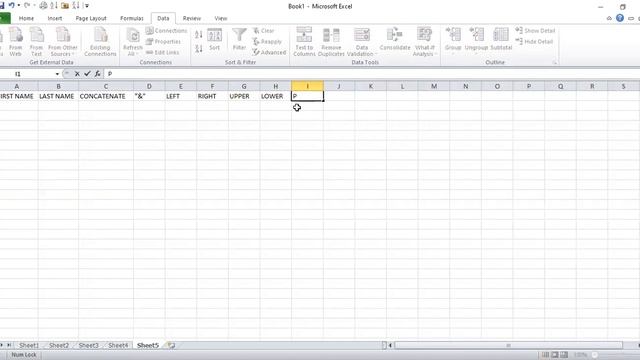The height and width of the screenshot is (360, 640).
Task: Toggle the Filter funnel button
Action: coord(239,39)
